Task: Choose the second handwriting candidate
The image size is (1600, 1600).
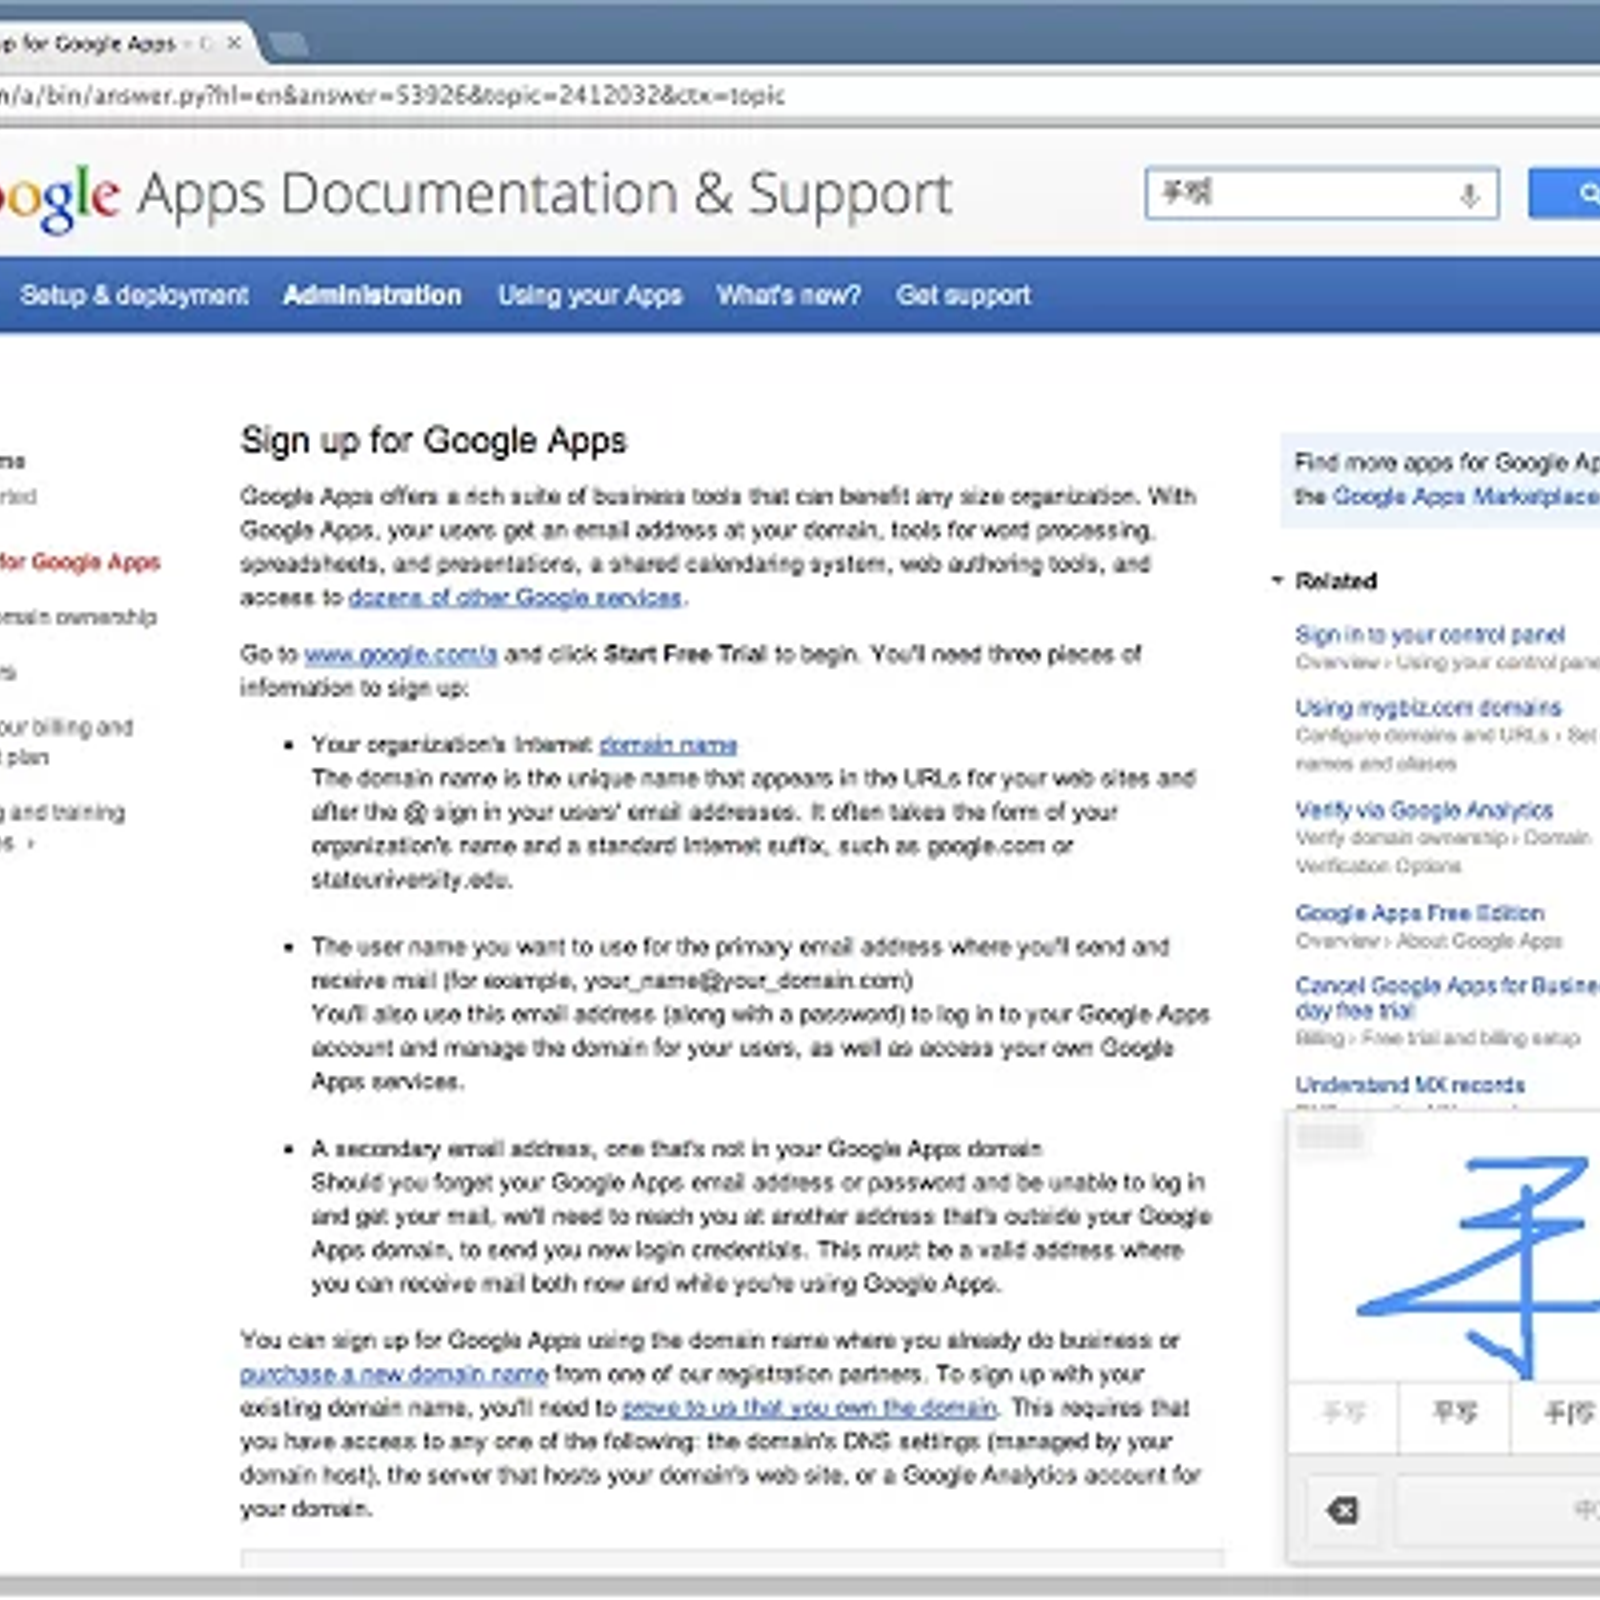Action: point(1454,1414)
